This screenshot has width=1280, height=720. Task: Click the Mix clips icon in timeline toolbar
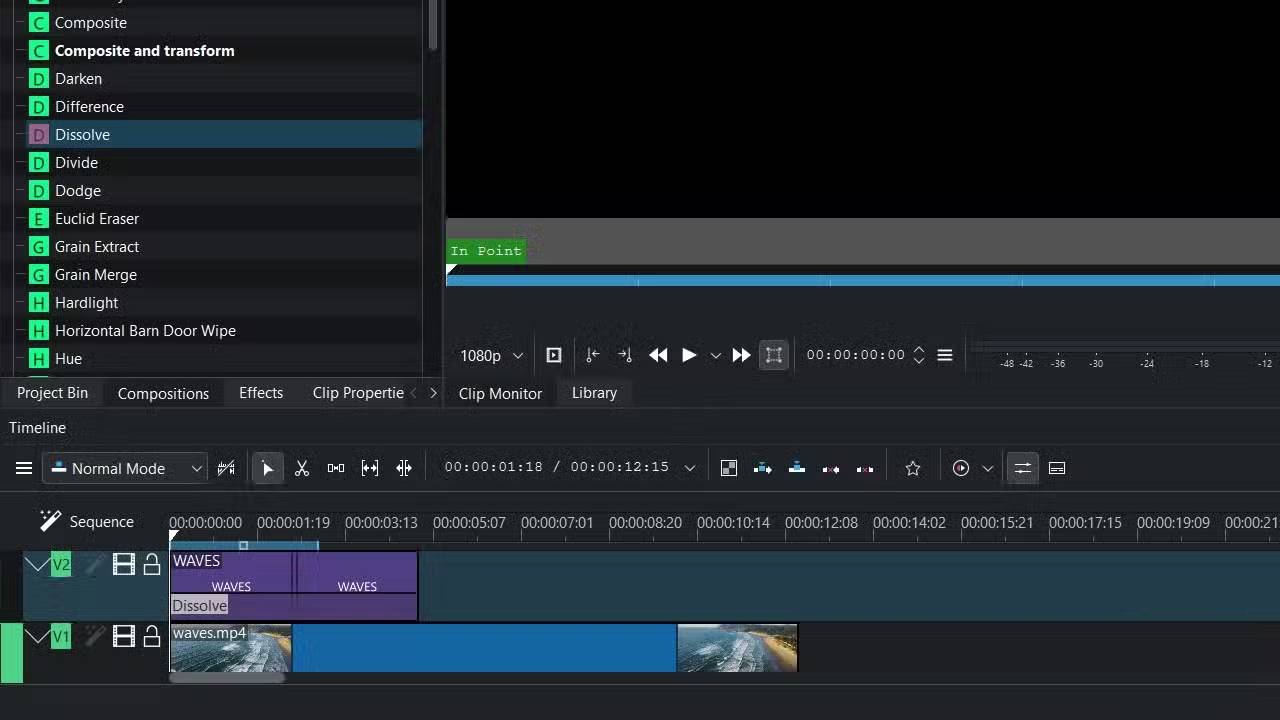(729, 468)
